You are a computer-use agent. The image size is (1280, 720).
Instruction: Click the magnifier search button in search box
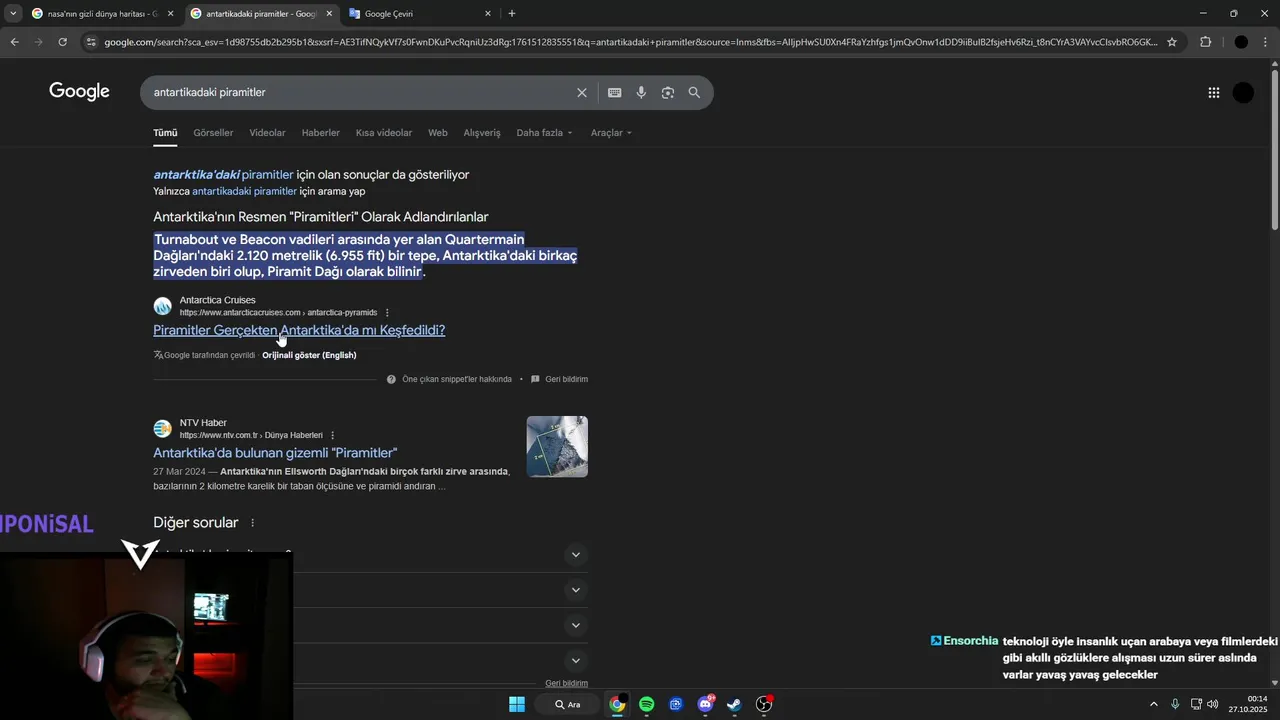point(694,92)
